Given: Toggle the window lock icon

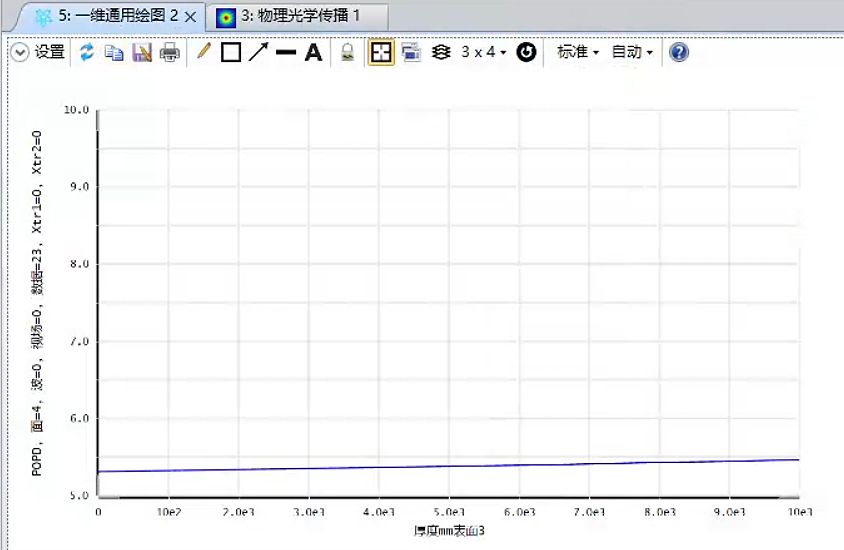Looking at the screenshot, I should coord(348,52).
